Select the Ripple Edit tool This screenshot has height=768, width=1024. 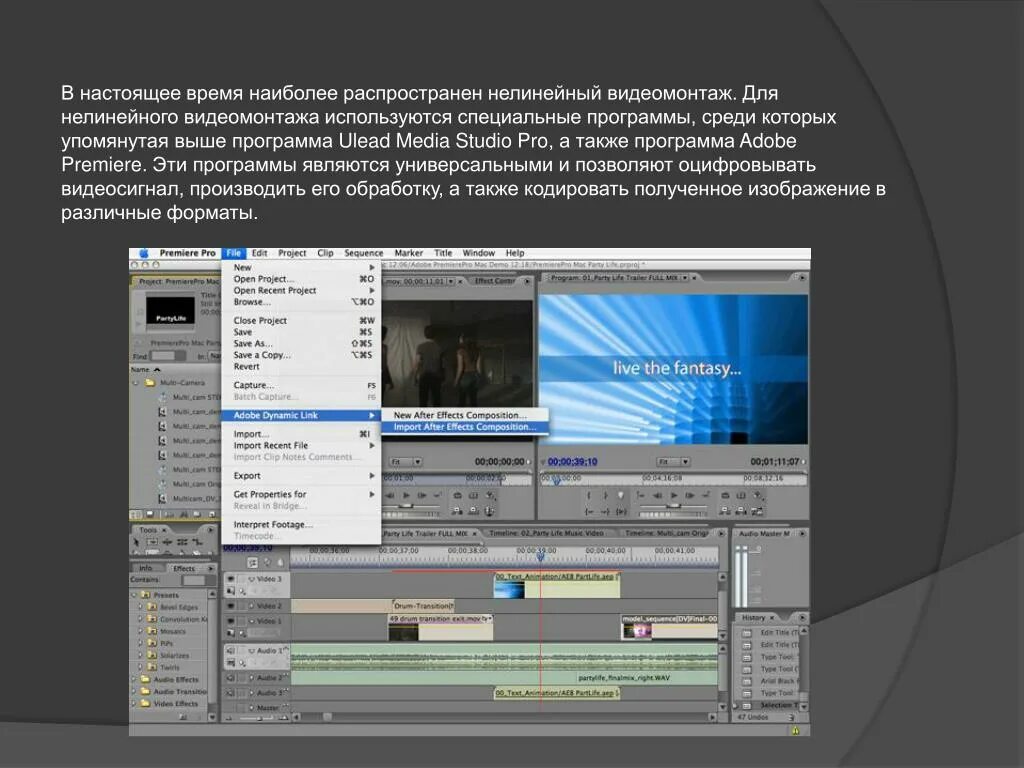tap(167, 542)
